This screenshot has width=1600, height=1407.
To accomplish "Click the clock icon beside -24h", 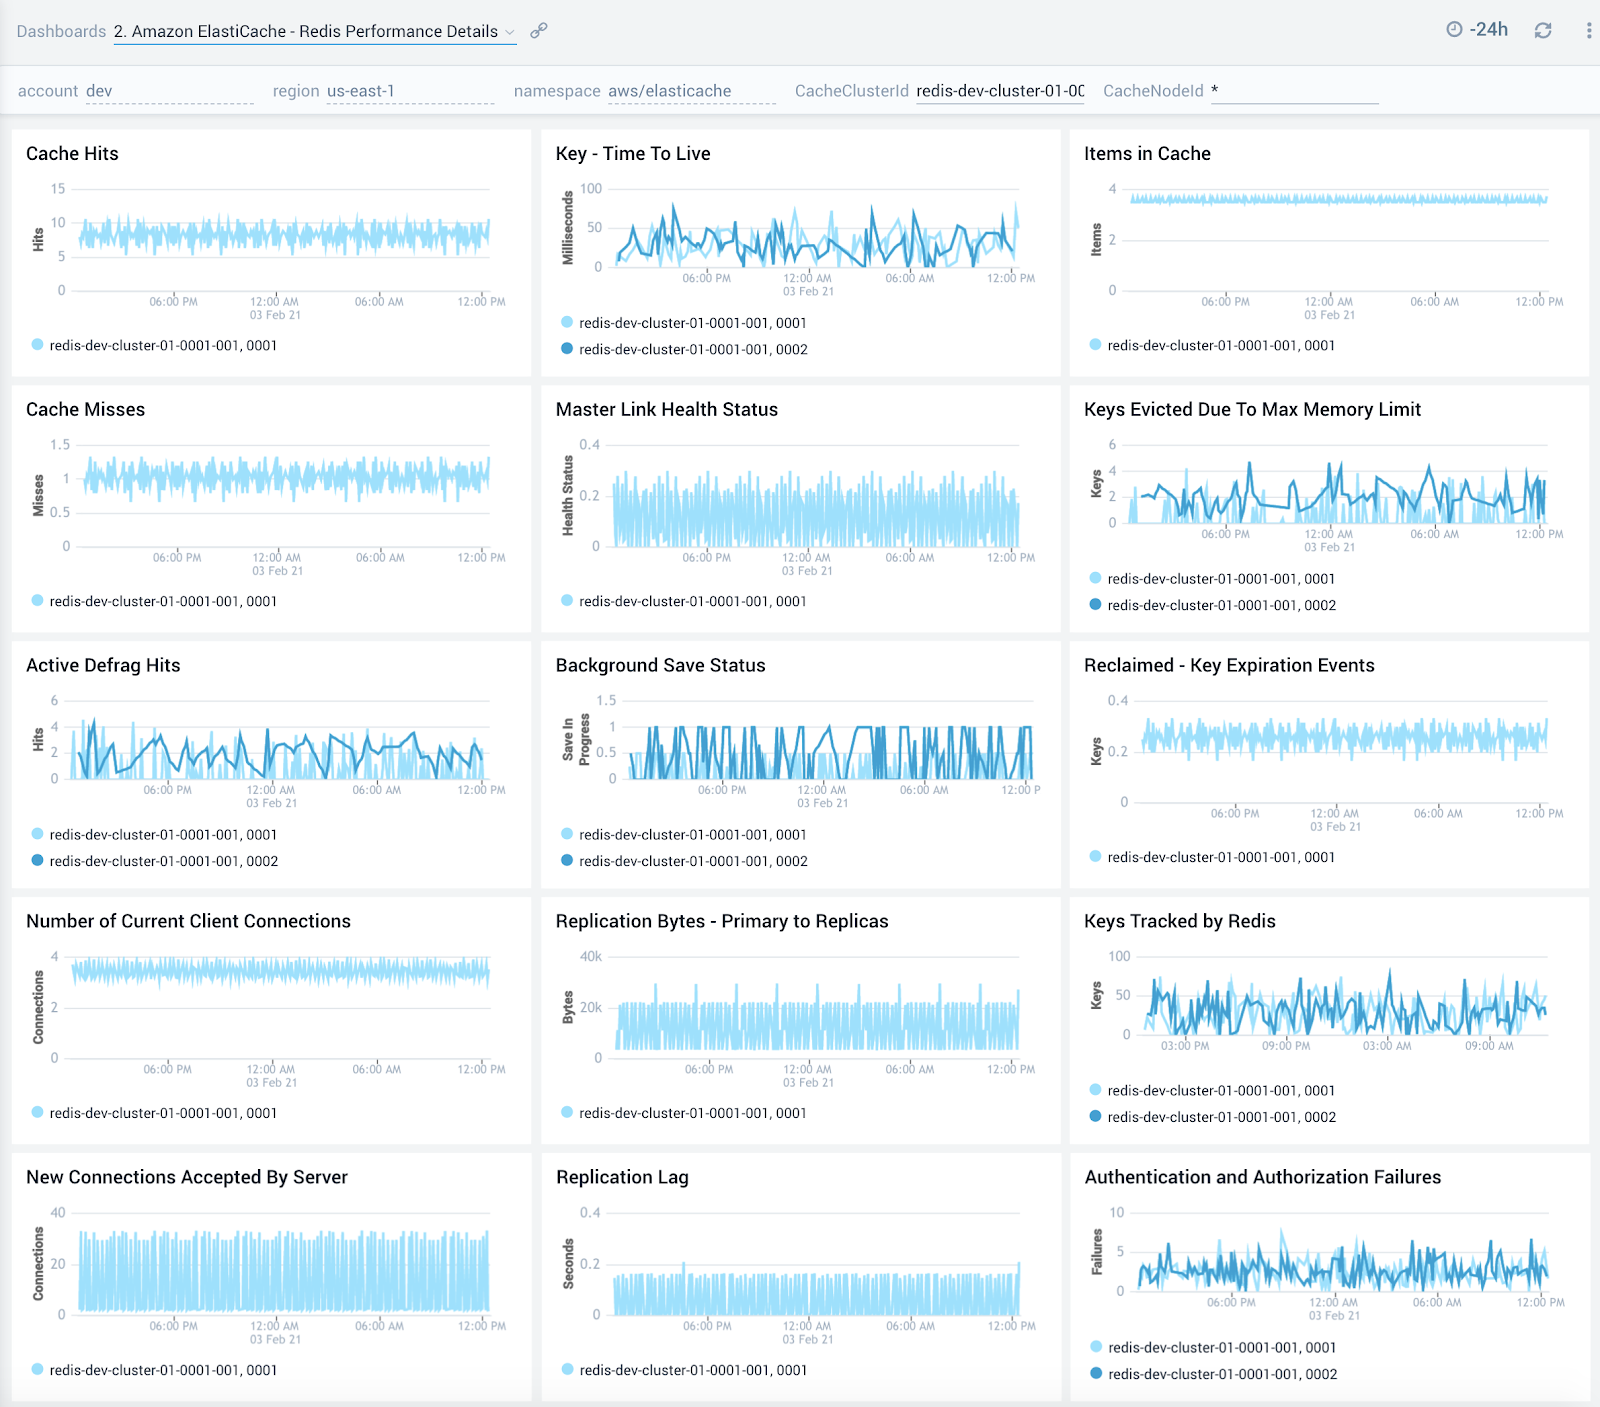I will pos(1457,29).
